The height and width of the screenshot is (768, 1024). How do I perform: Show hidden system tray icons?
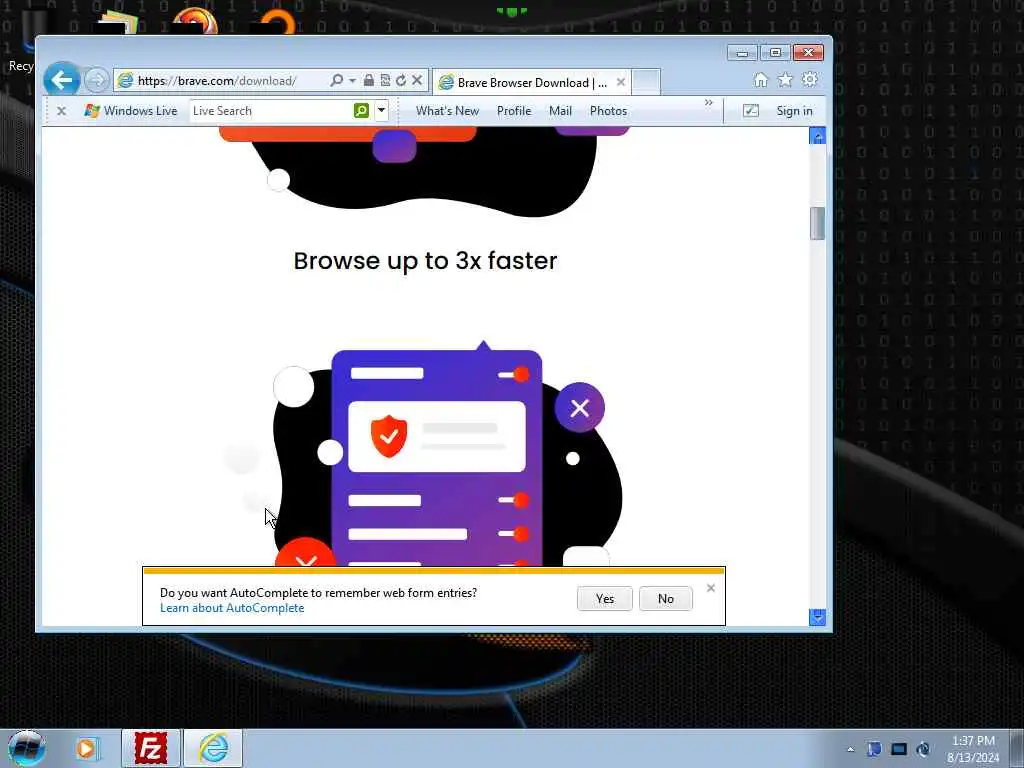tap(850, 749)
